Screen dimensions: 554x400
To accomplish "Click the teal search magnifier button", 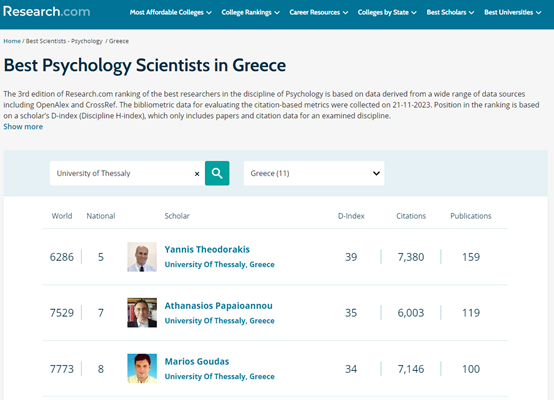I will tap(217, 173).
